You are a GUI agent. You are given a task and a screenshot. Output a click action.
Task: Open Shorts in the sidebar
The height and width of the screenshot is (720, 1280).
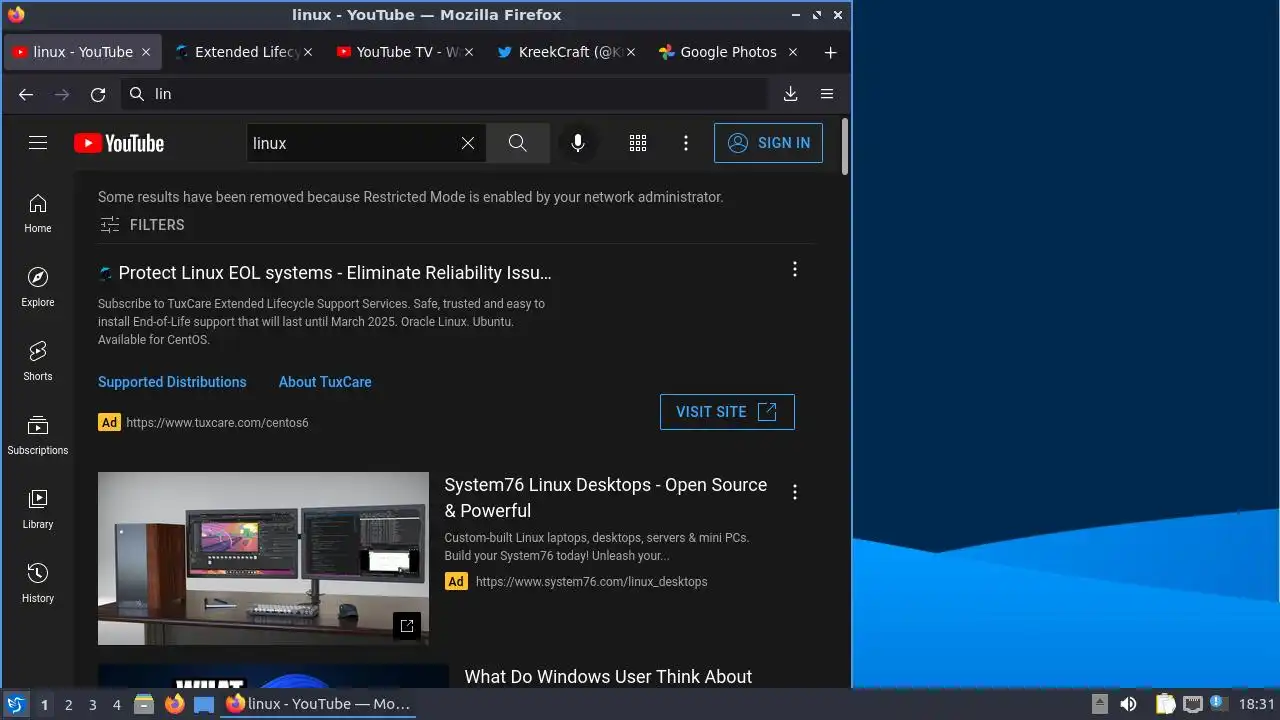[x=38, y=361]
